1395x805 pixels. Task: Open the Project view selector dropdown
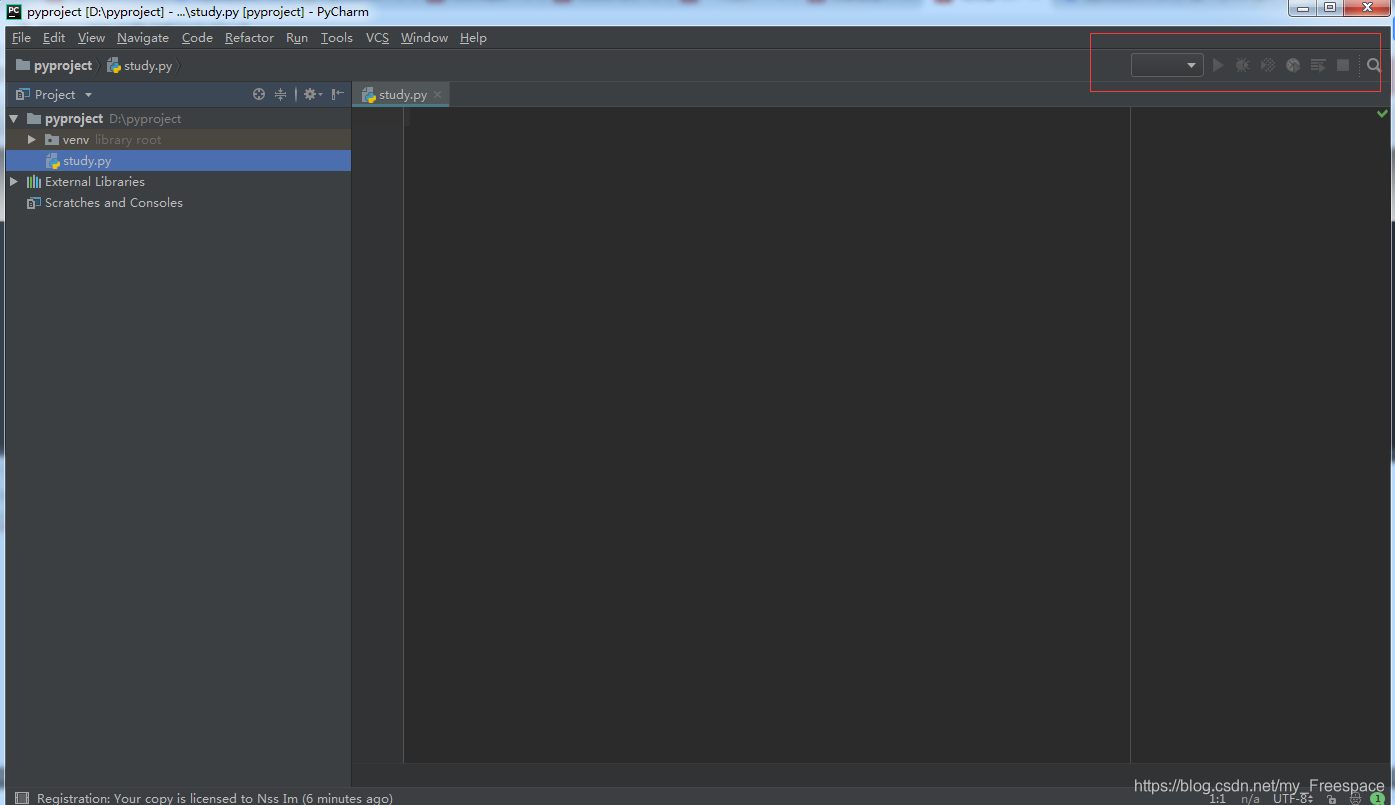tap(55, 94)
